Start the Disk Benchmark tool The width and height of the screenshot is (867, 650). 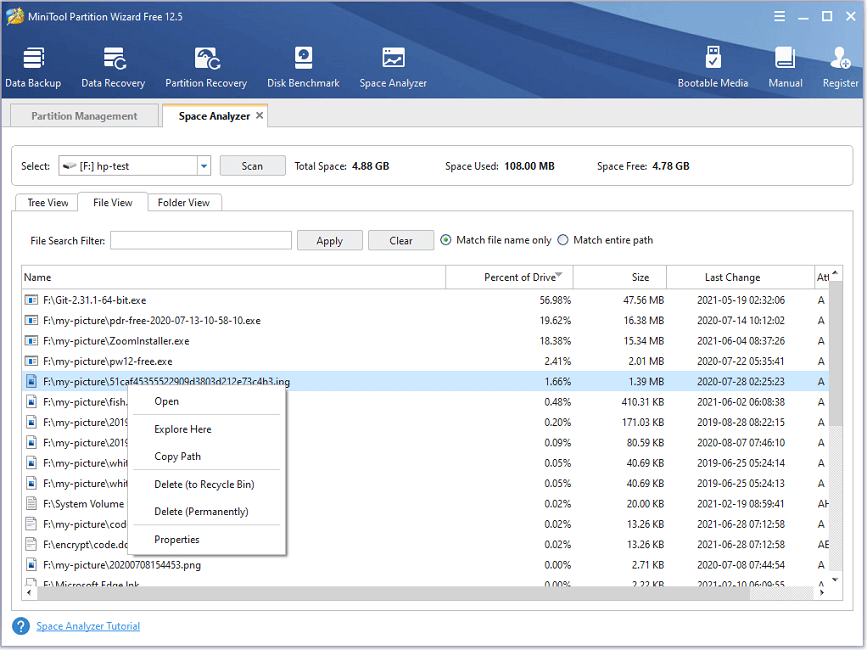[303, 67]
